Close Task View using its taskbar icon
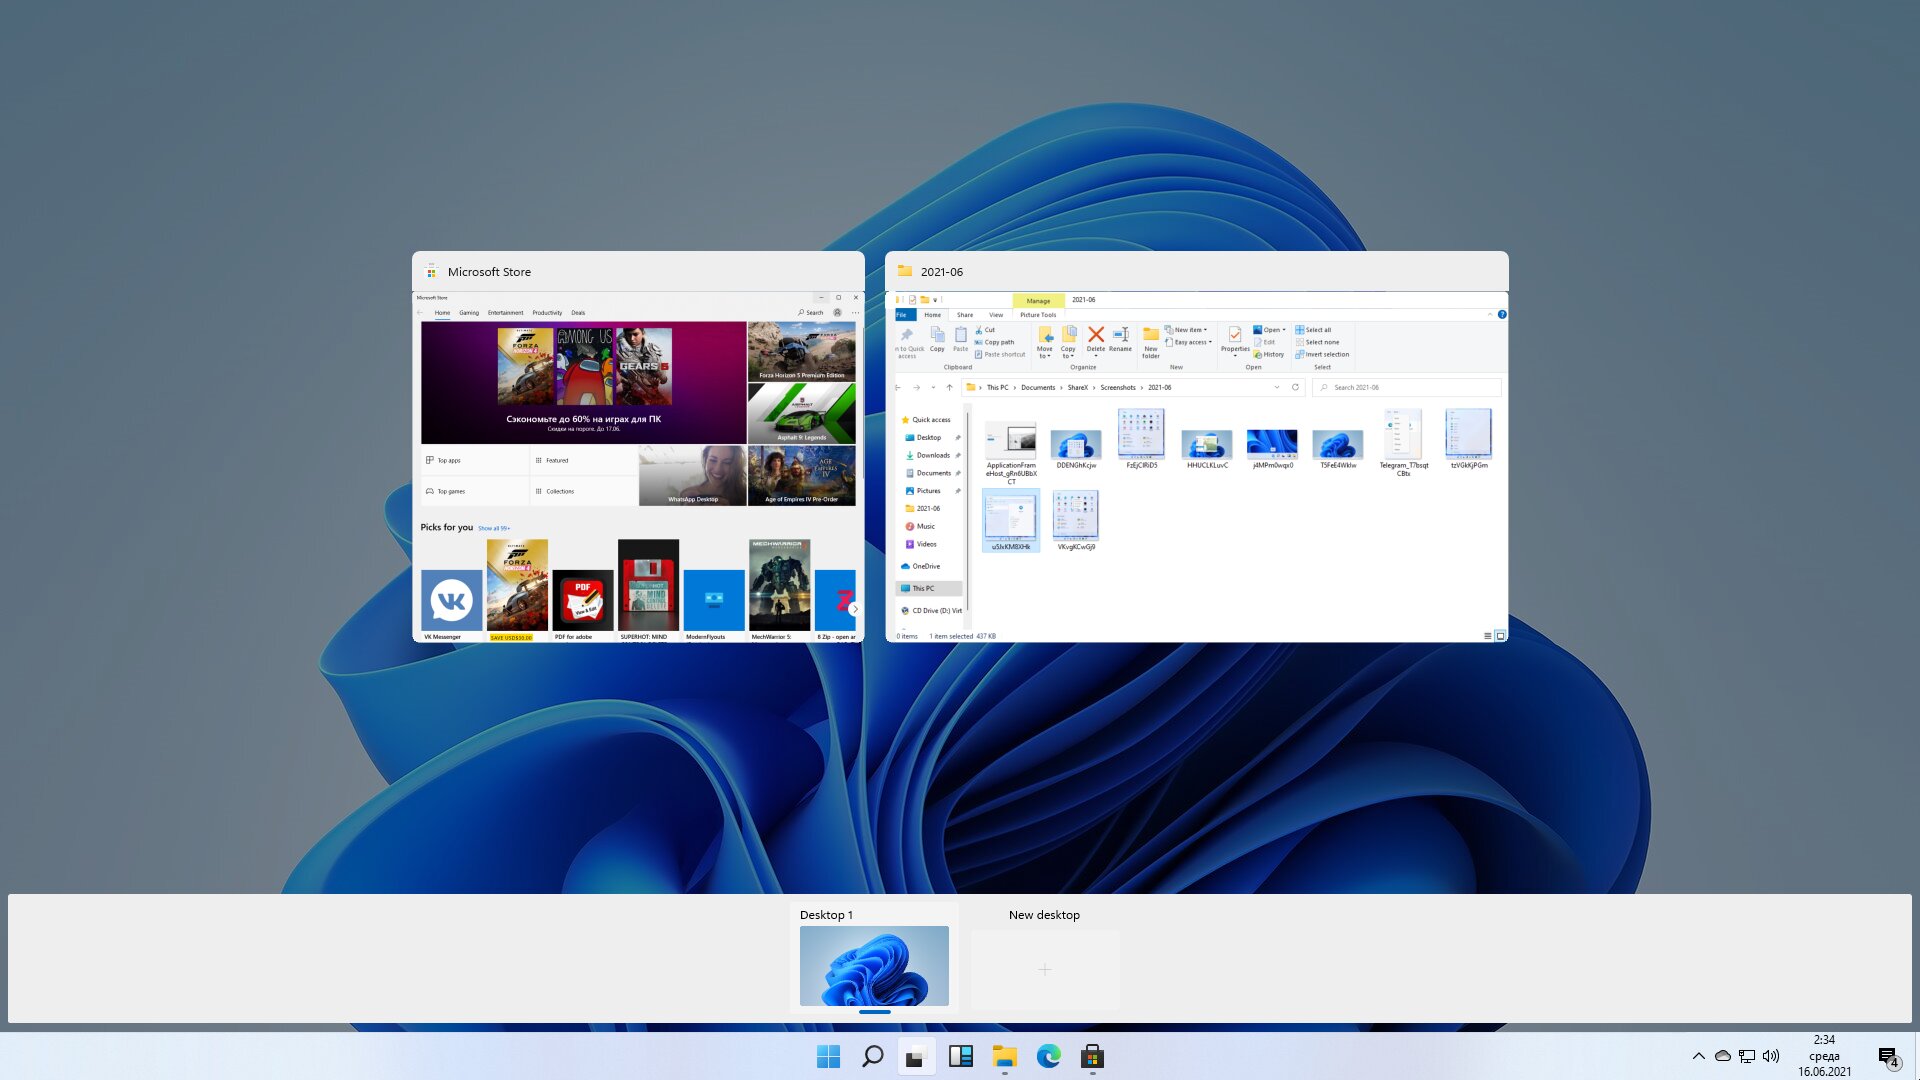Viewport: 1920px width, 1080px height. tap(916, 1056)
